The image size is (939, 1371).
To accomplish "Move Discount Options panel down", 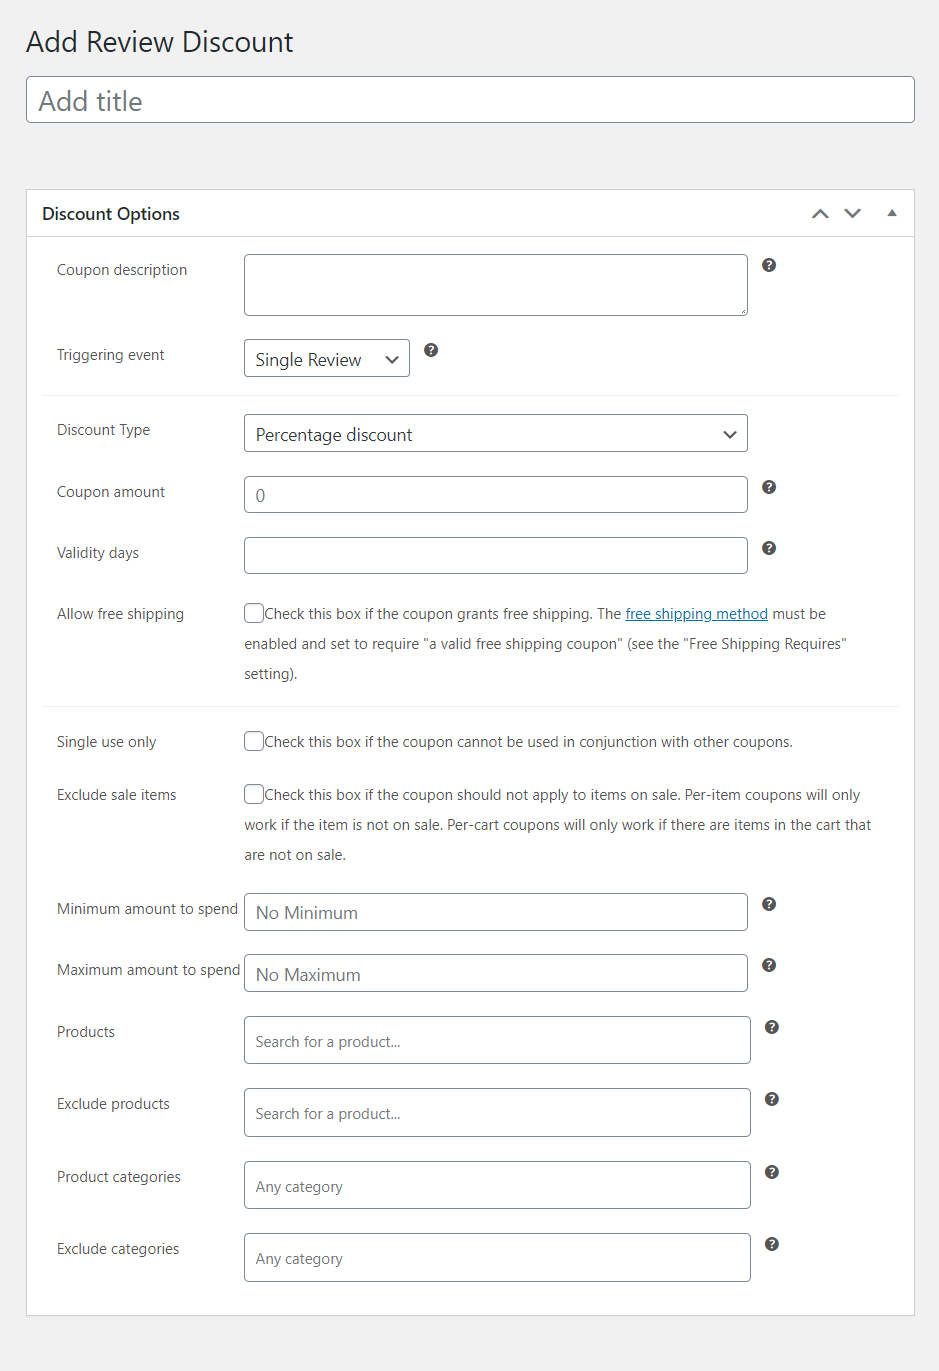I will point(853,214).
